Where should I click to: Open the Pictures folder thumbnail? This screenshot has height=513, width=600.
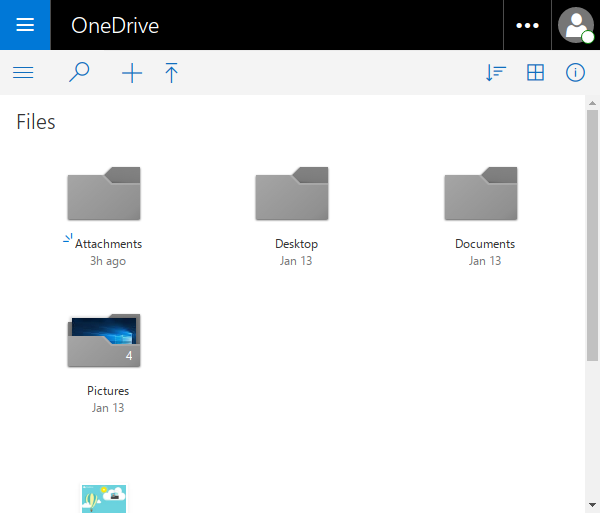104,340
